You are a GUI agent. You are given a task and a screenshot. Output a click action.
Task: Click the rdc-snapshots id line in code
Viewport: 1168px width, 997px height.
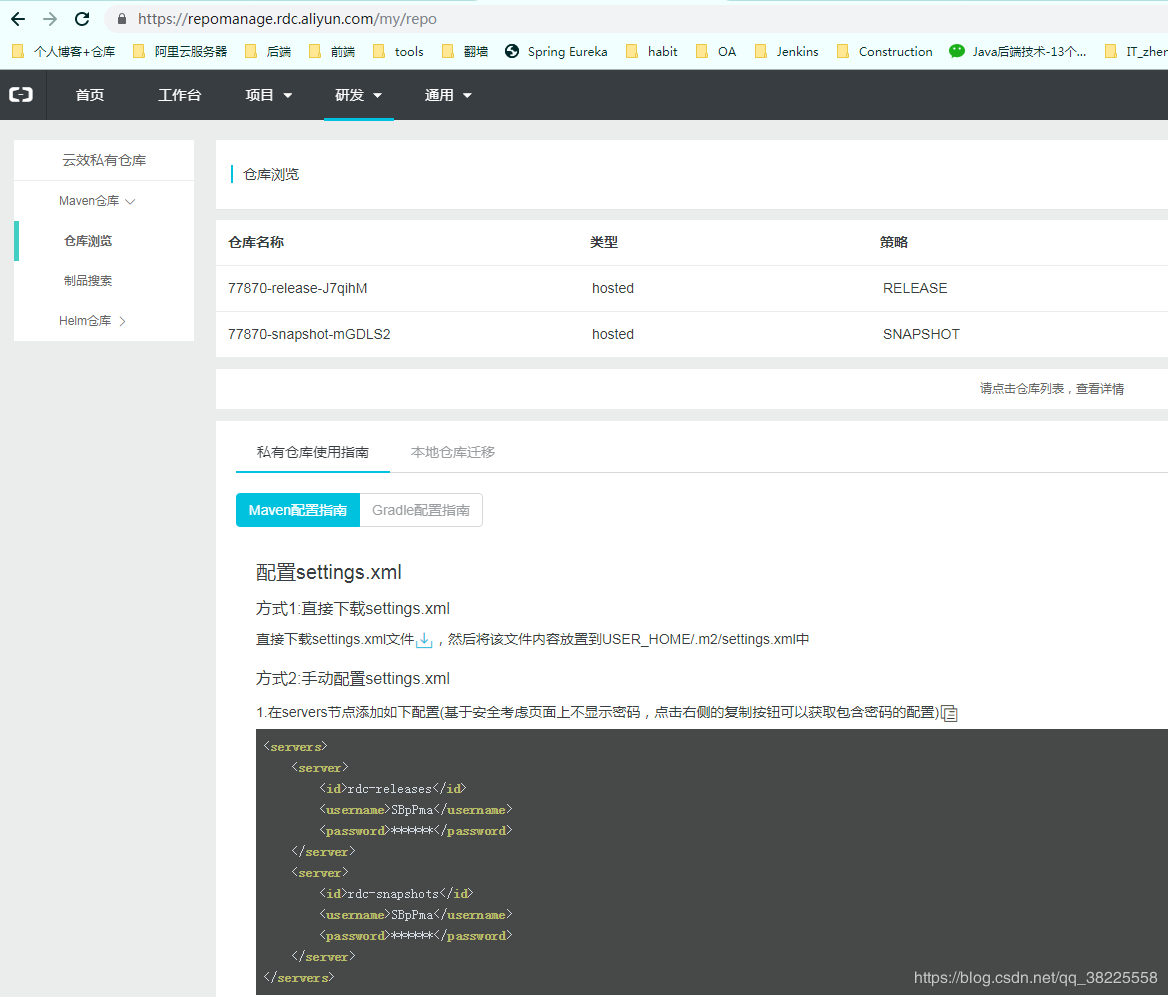(396, 894)
